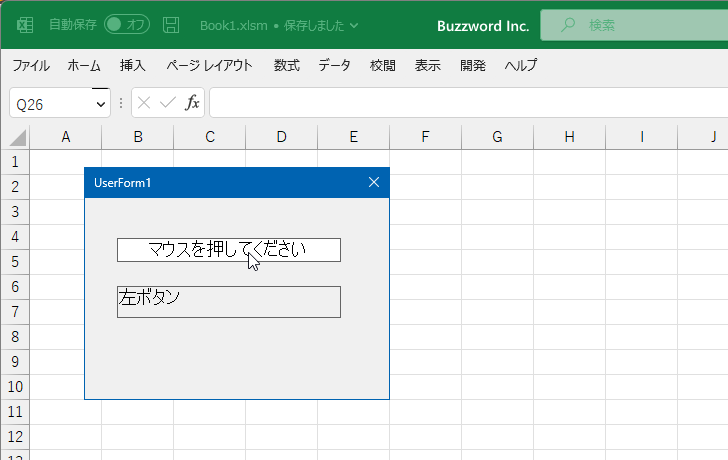Viewport: 728px width, 460px height.
Task: Select column C header
Action: click(209, 137)
